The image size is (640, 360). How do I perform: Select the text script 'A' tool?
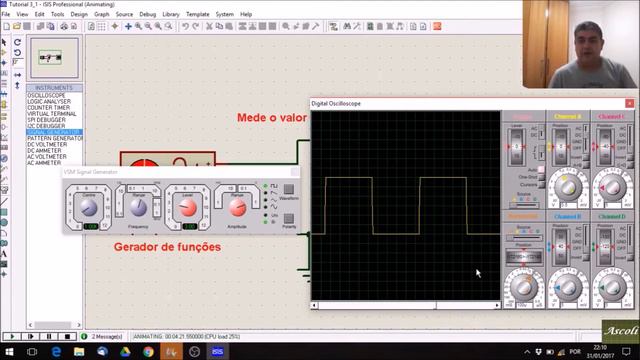(4, 254)
